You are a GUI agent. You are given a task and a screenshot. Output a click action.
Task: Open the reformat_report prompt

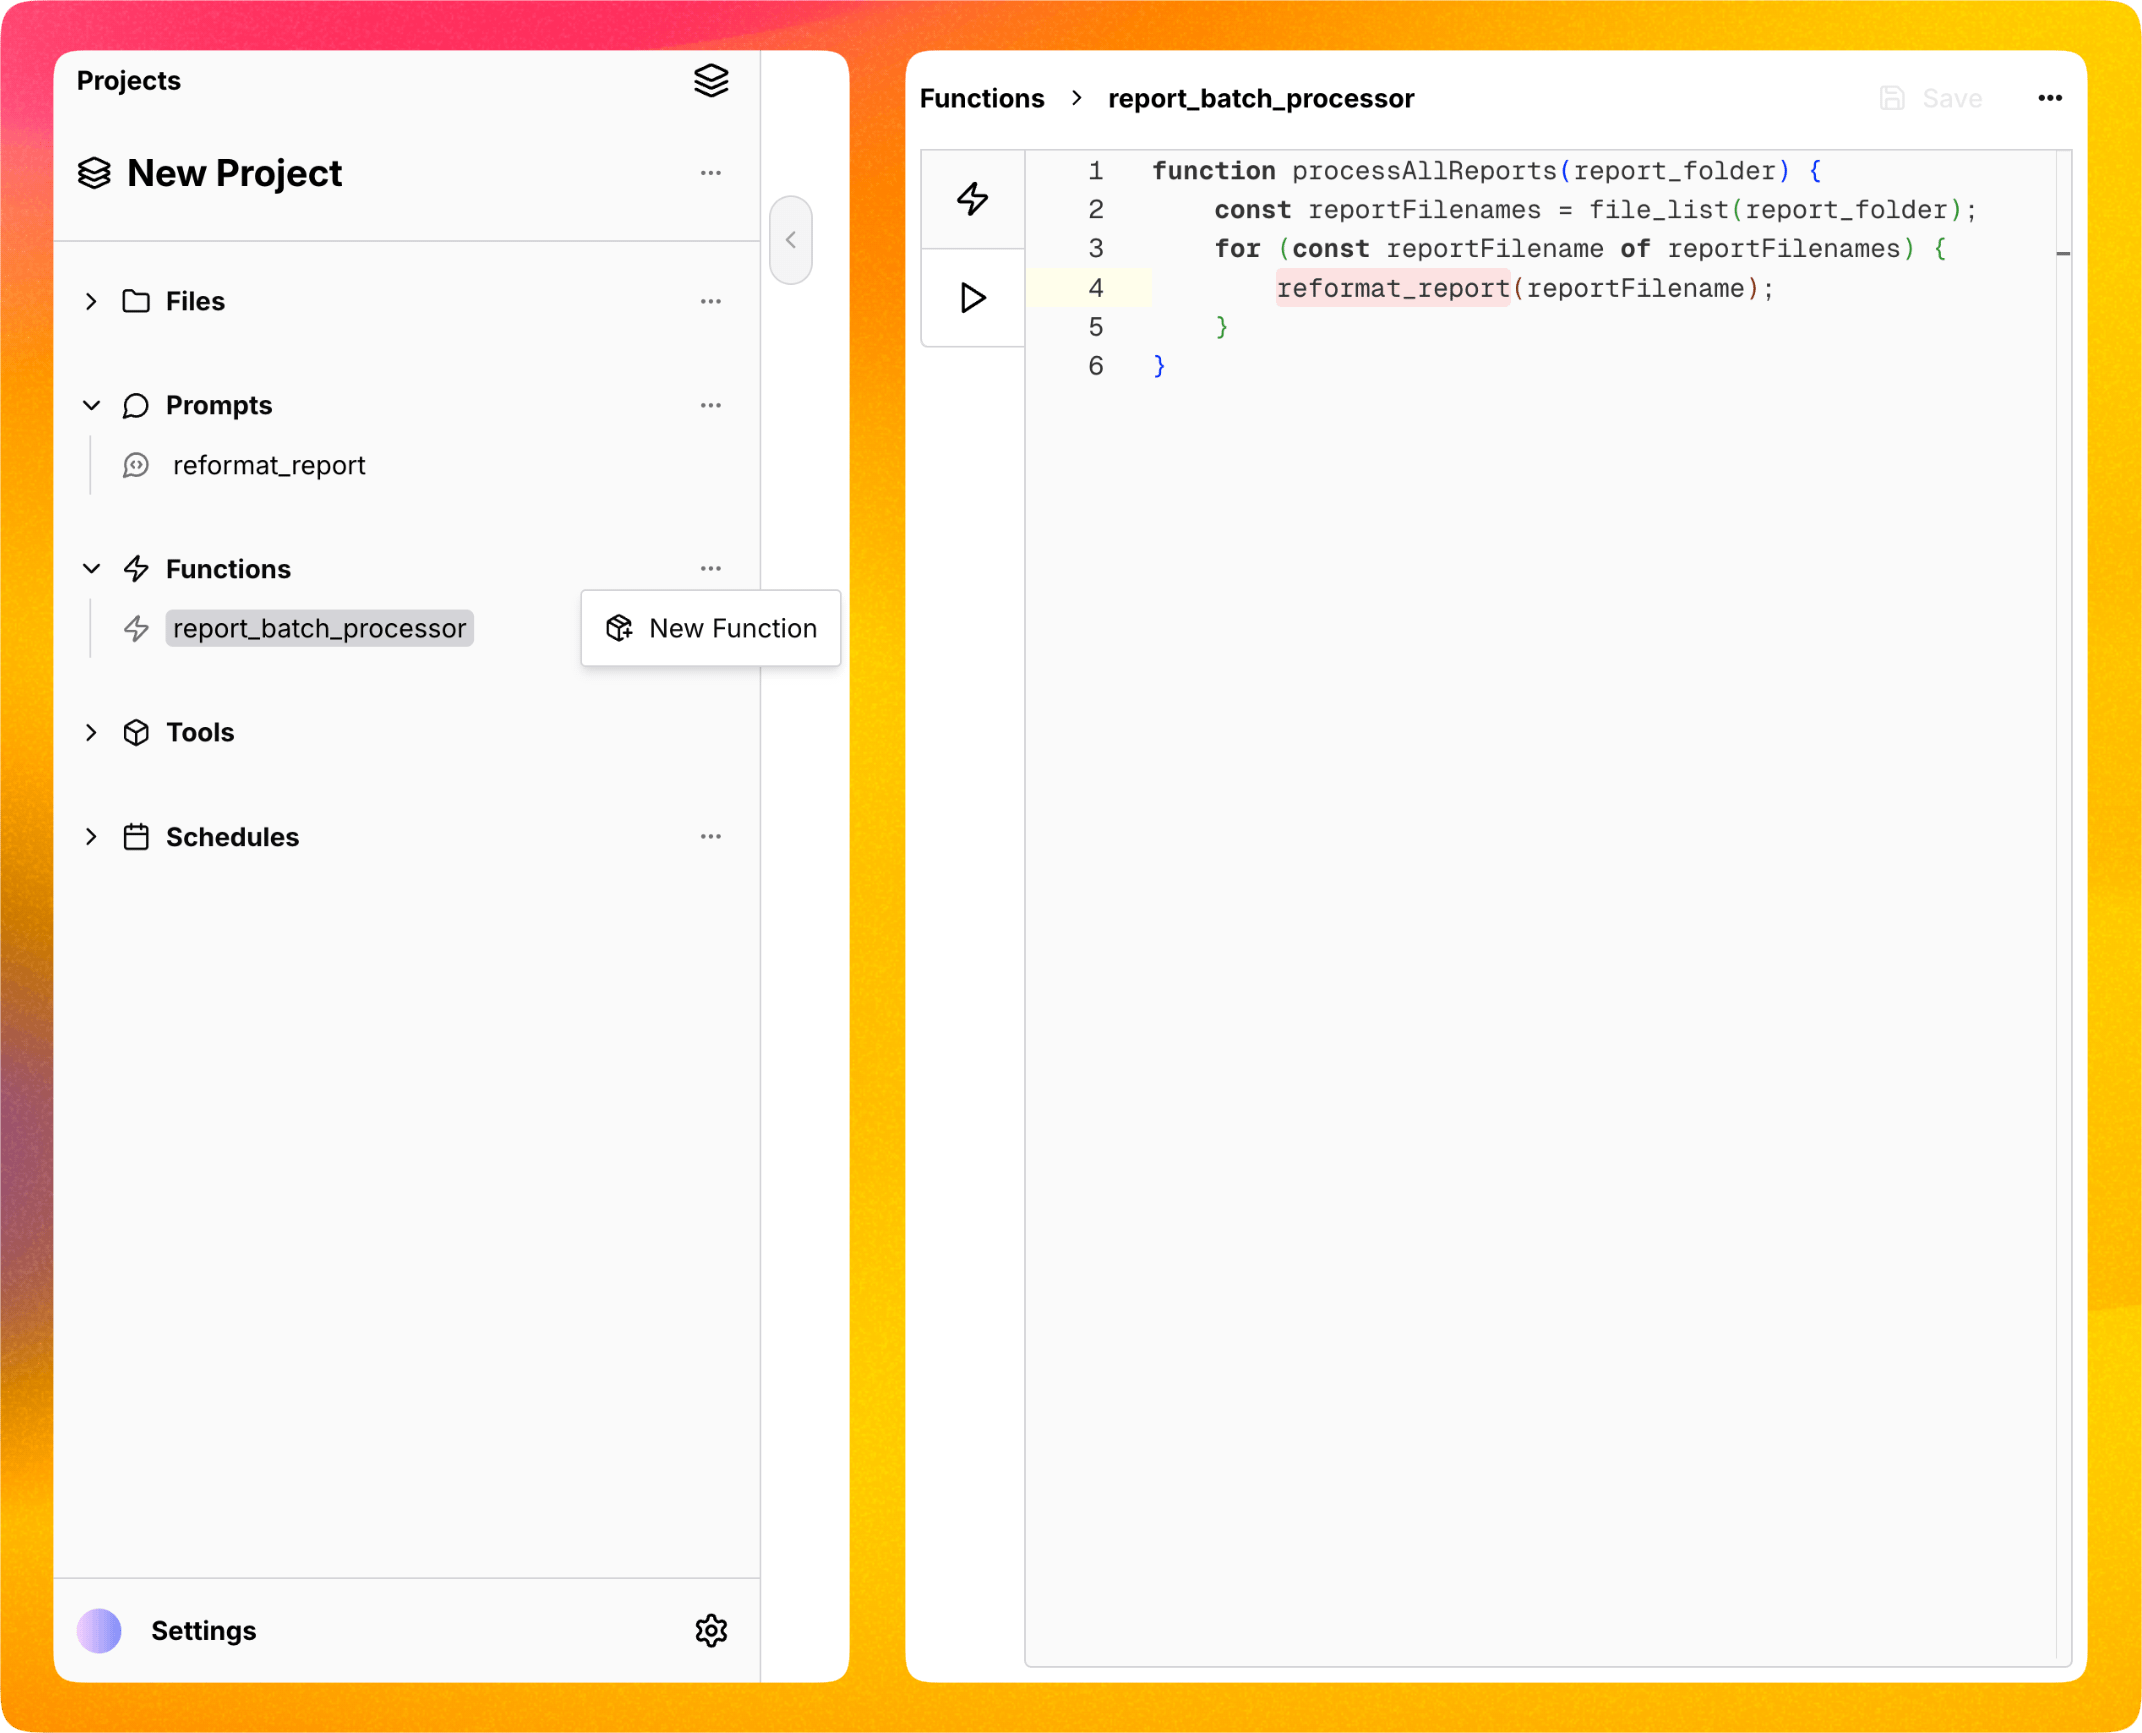pos(269,465)
